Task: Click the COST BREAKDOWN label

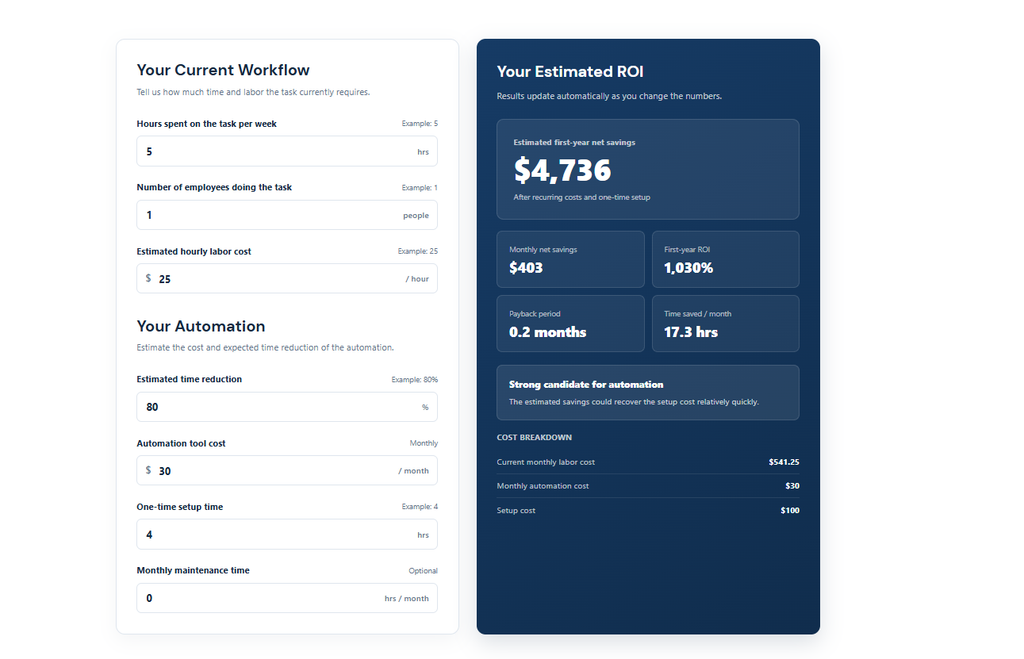Action: point(534,437)
